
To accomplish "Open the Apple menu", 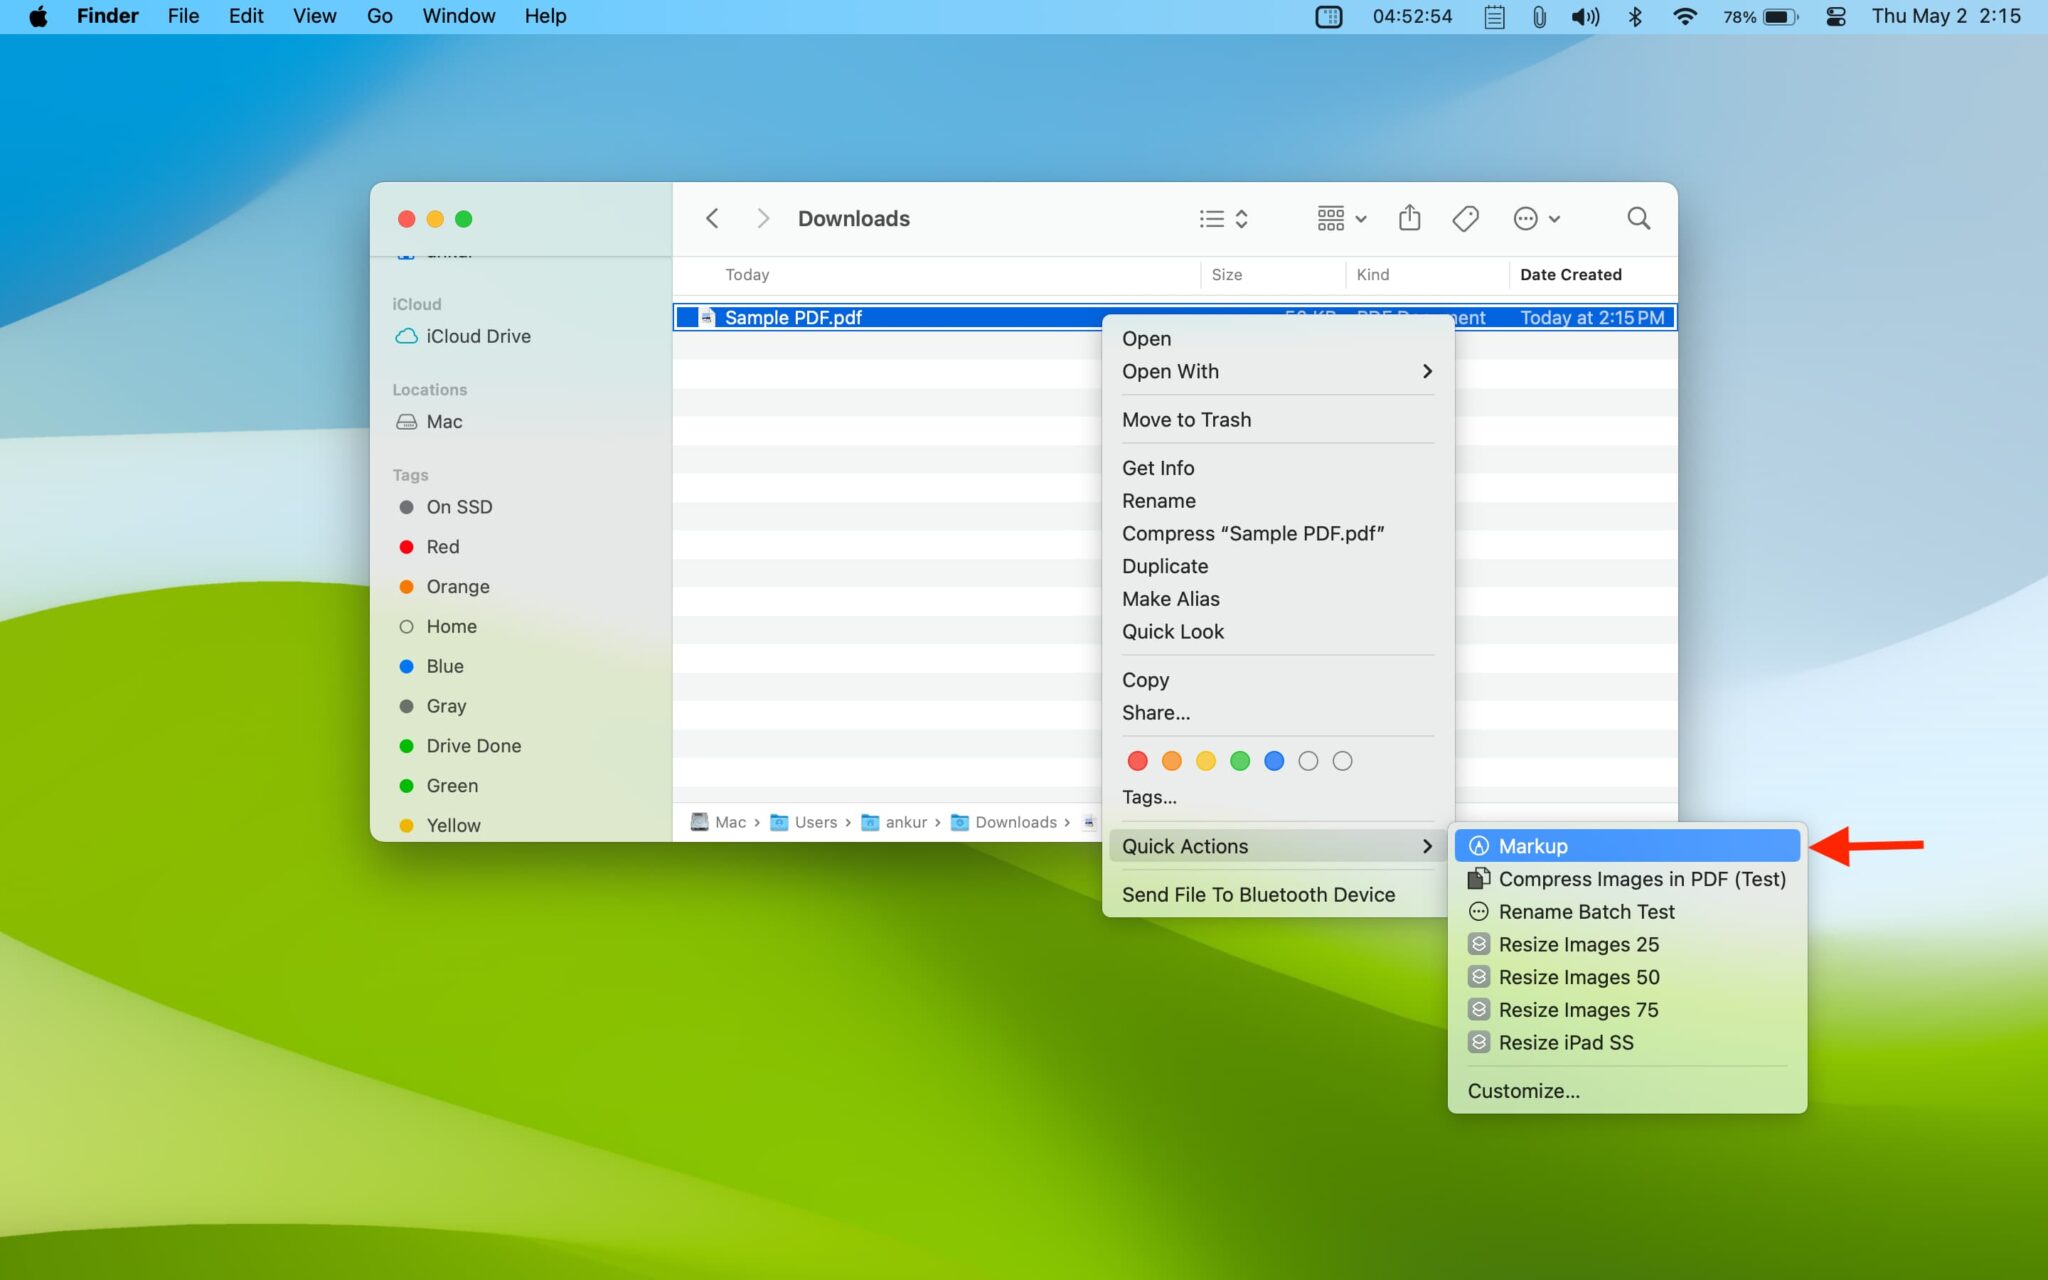I will coord(38,16).
